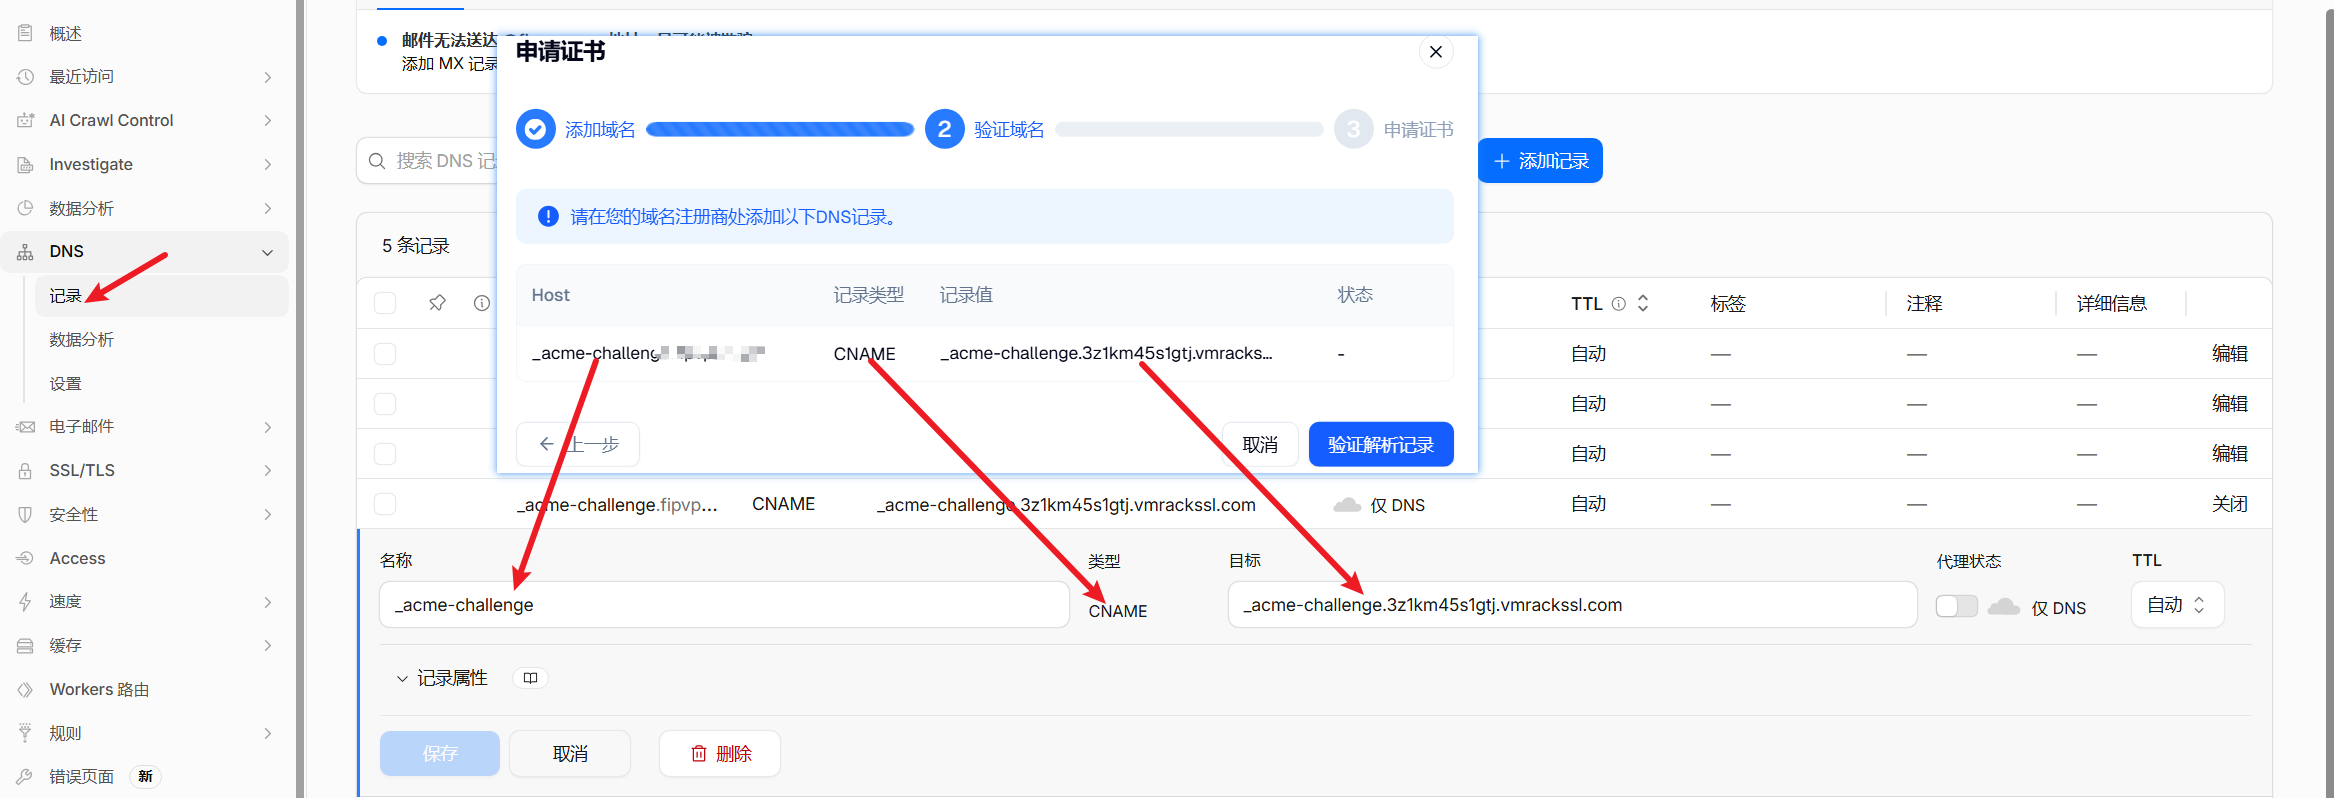
Task: Click the TTL info circle icon
Action: tap(1618, 303)
